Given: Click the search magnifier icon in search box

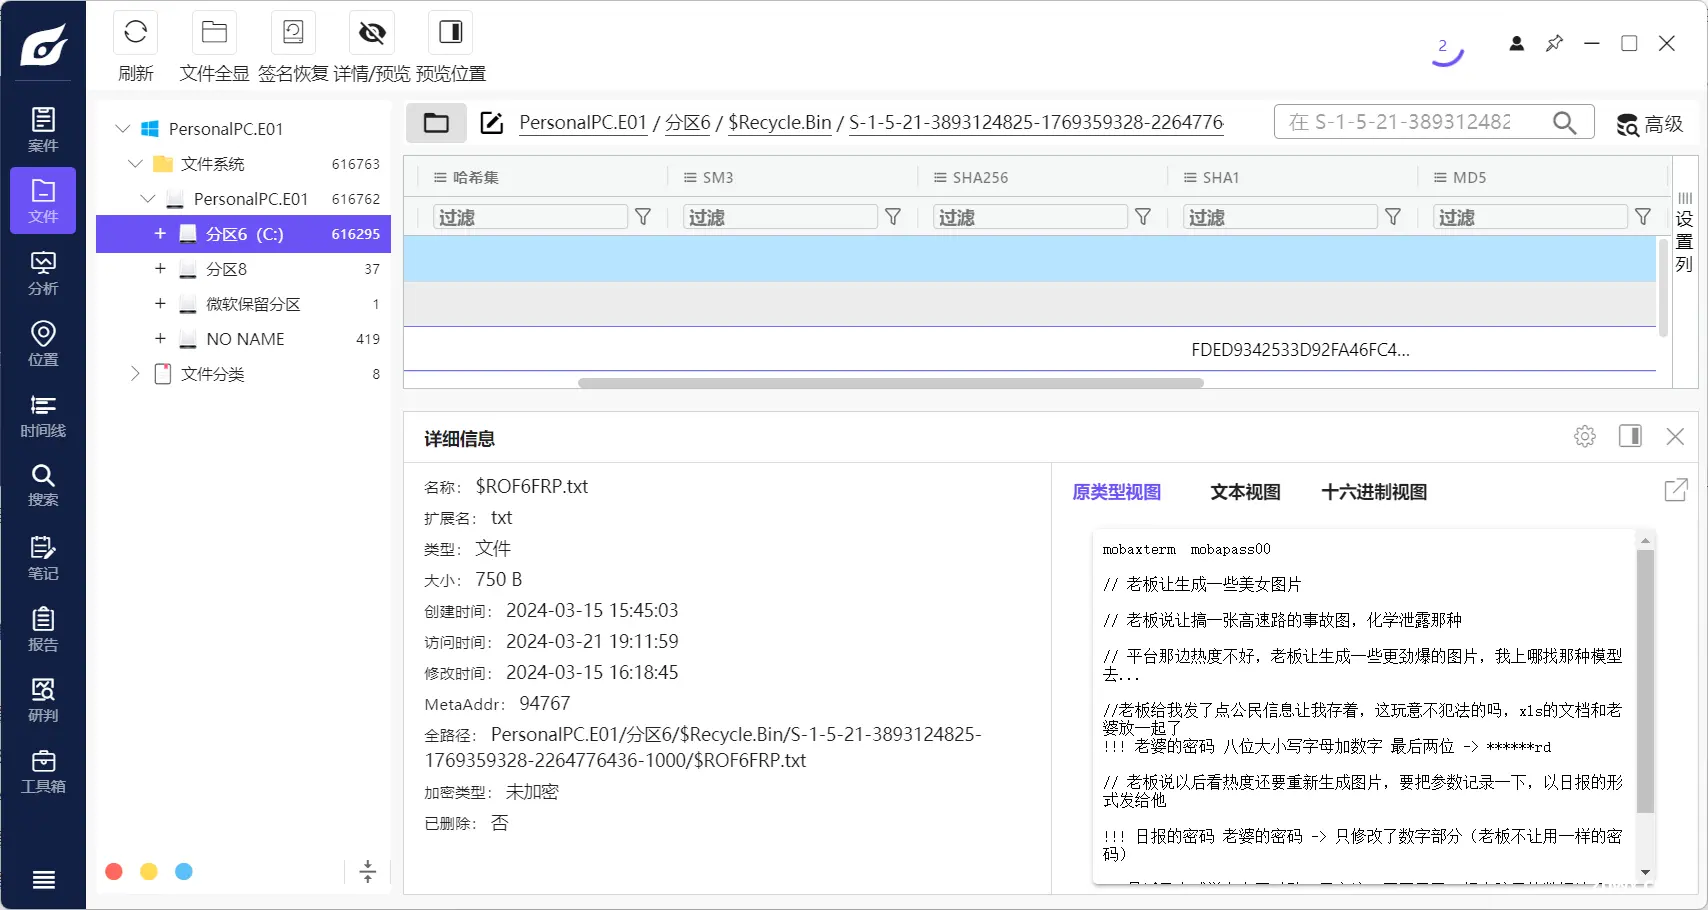Looking at the screenshot, I should coord(1564,122).
